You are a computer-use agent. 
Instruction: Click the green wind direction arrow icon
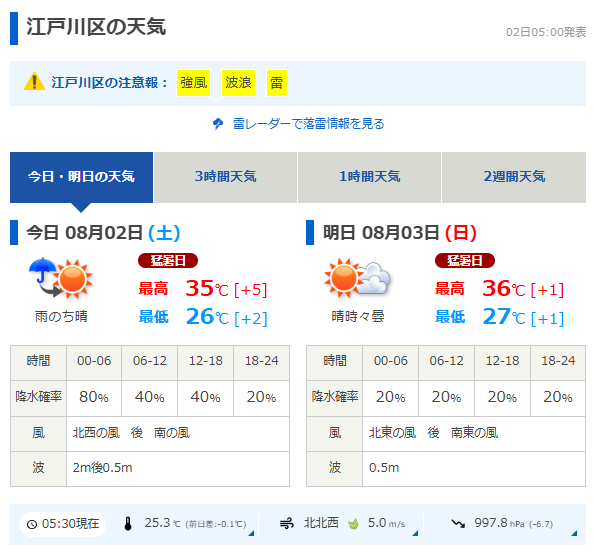(353, 524)
